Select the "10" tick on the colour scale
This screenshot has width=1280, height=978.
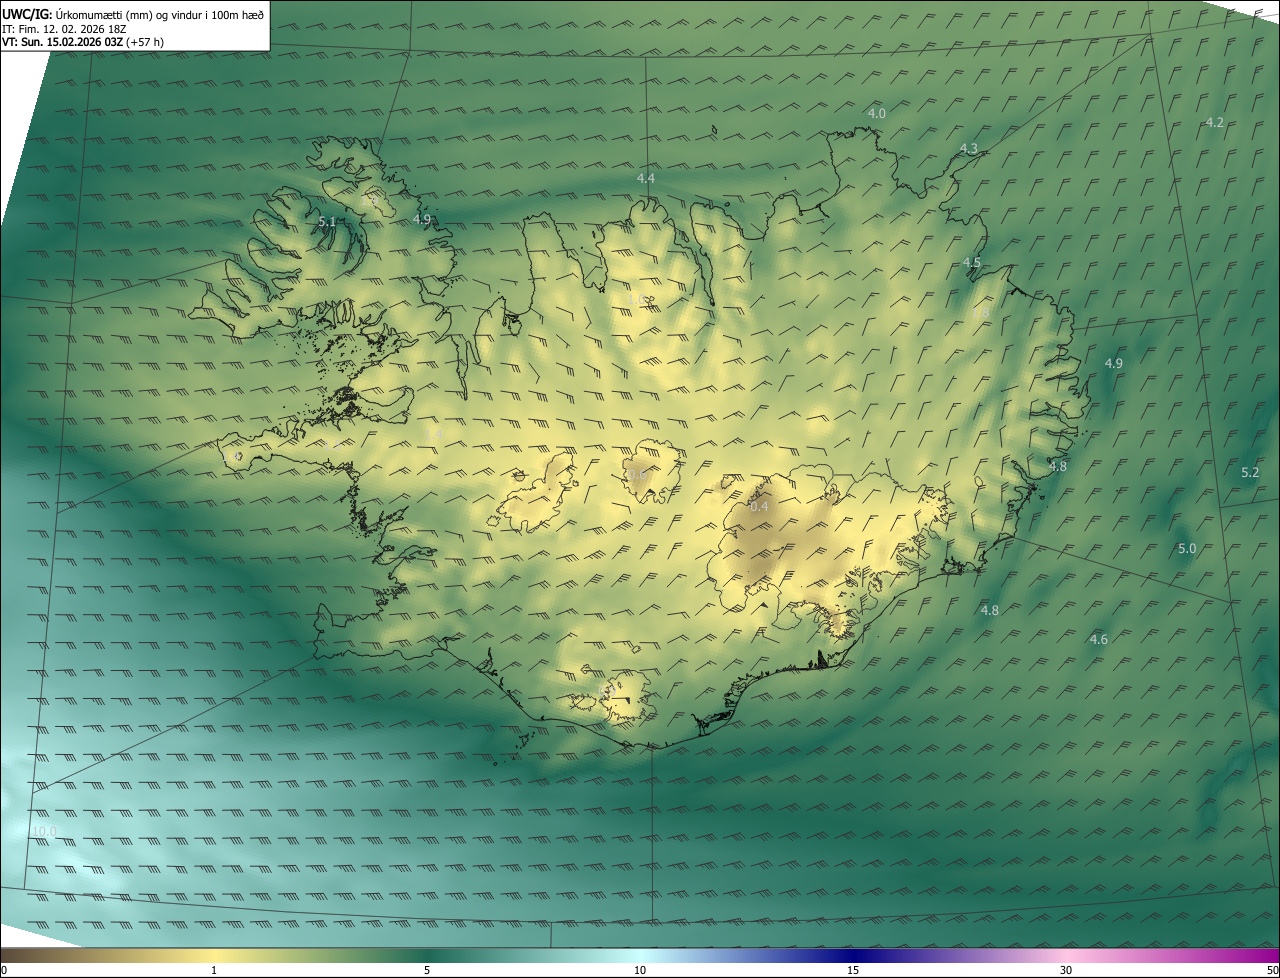640,970
